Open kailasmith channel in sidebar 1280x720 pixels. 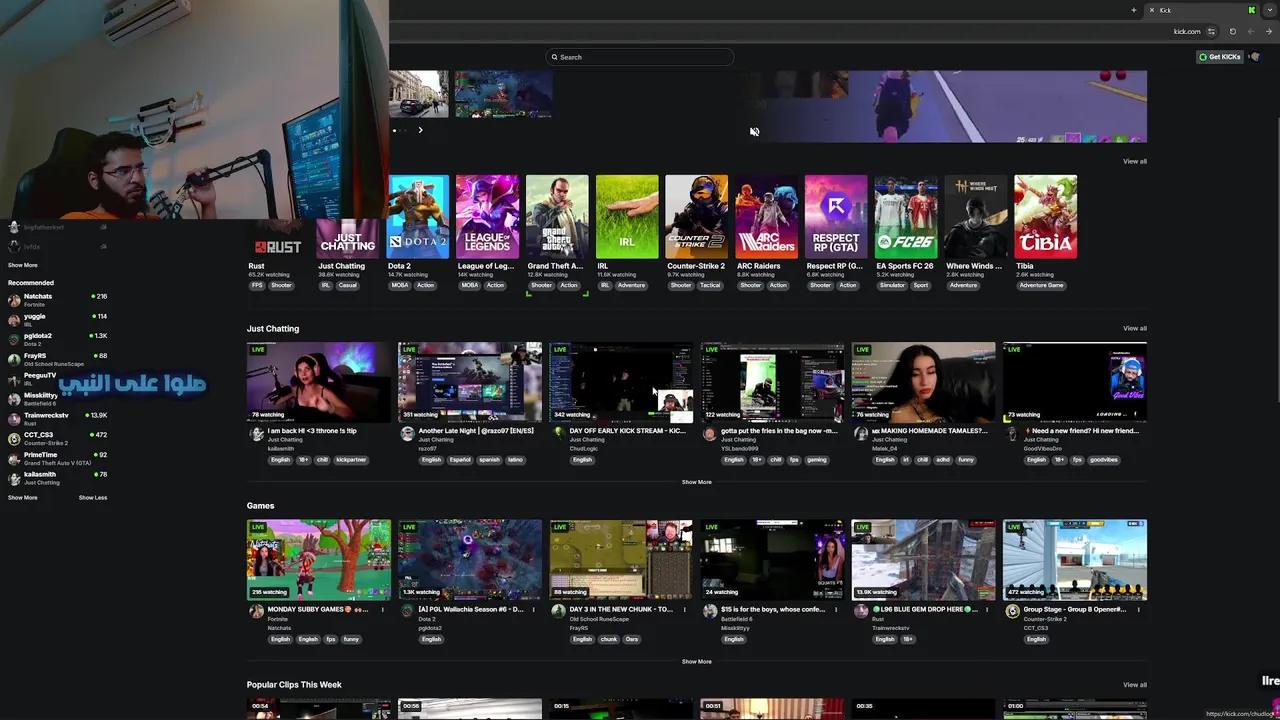[58, 478]
